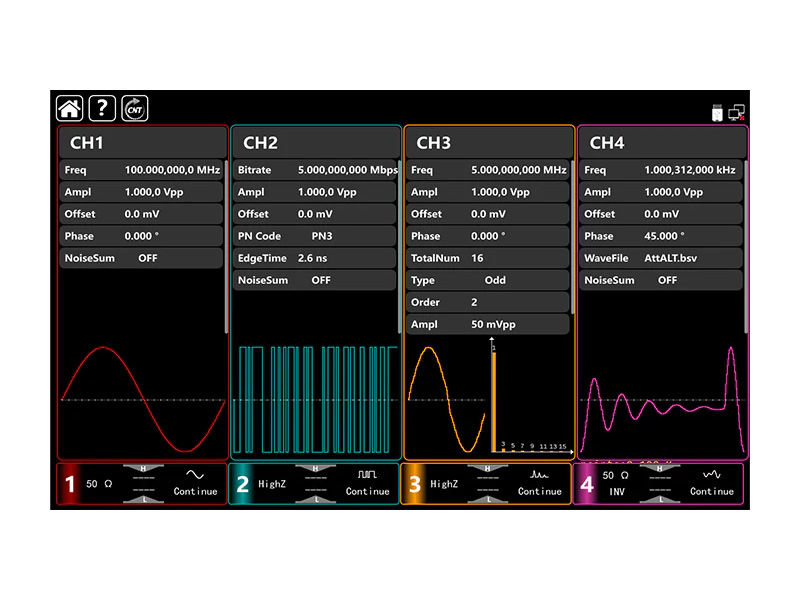
Task: Open the H/L limit icon in channel 4 tab
Action: click(660, 484)
